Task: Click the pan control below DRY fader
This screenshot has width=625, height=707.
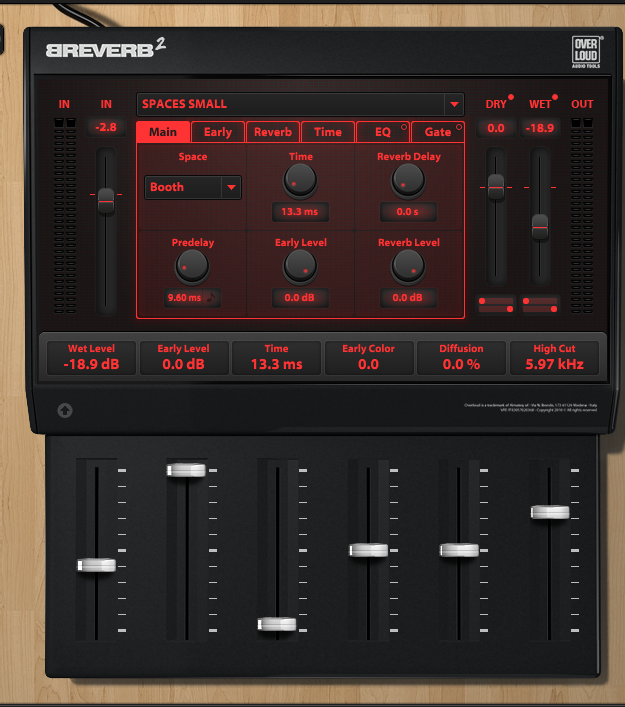Action: (496, 305)
